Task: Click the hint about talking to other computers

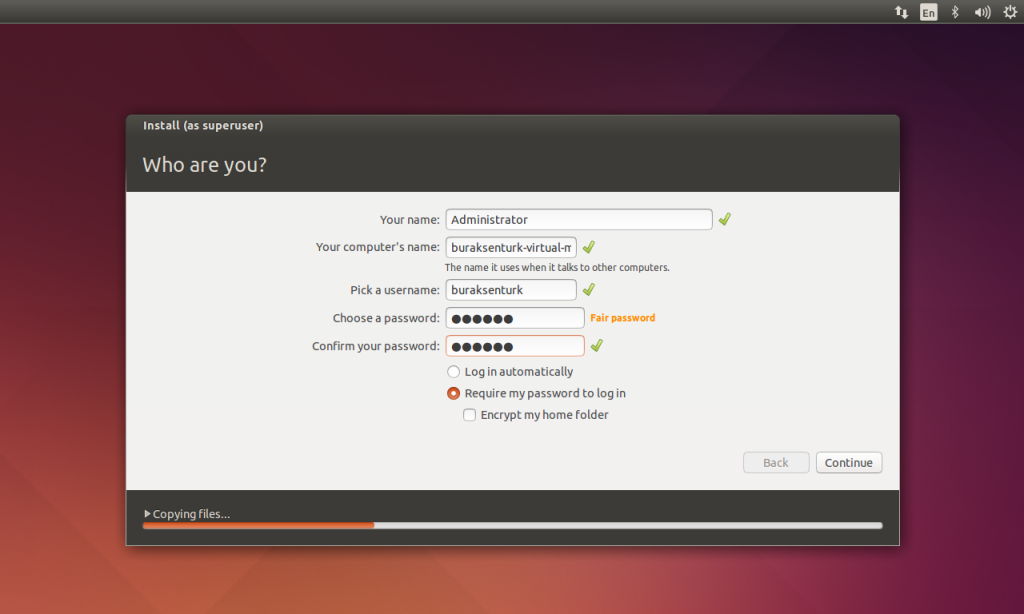Action: coord(557,267)
